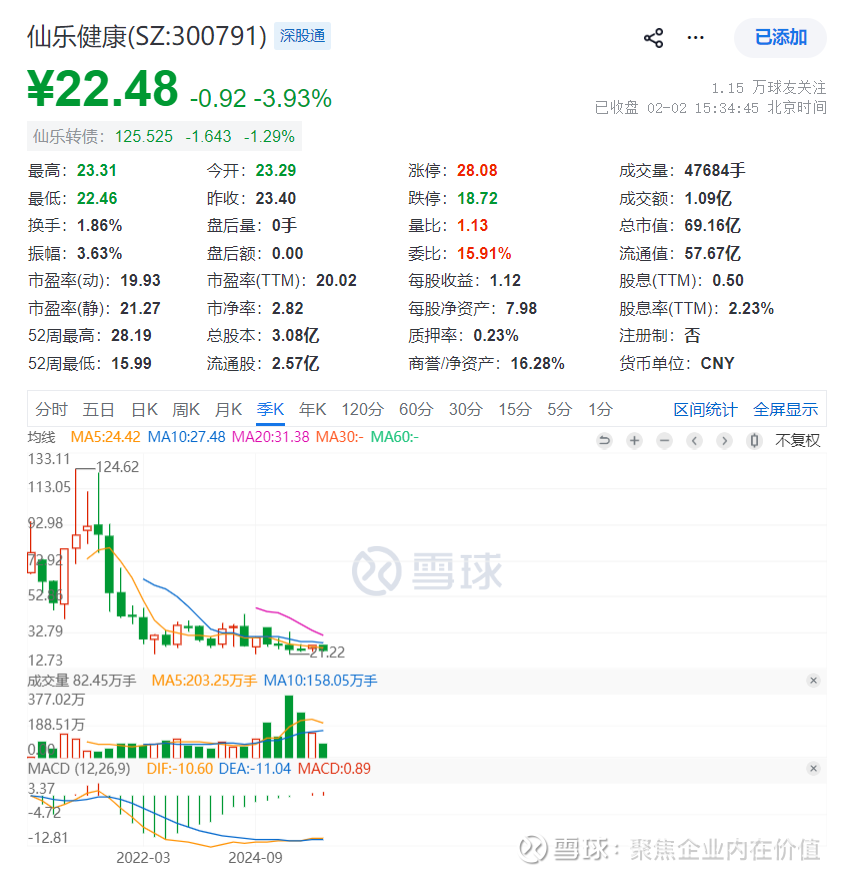The width and height of the screenshot is (845, 875).
Task: Open the three-dots more menu
Action: 695,37
